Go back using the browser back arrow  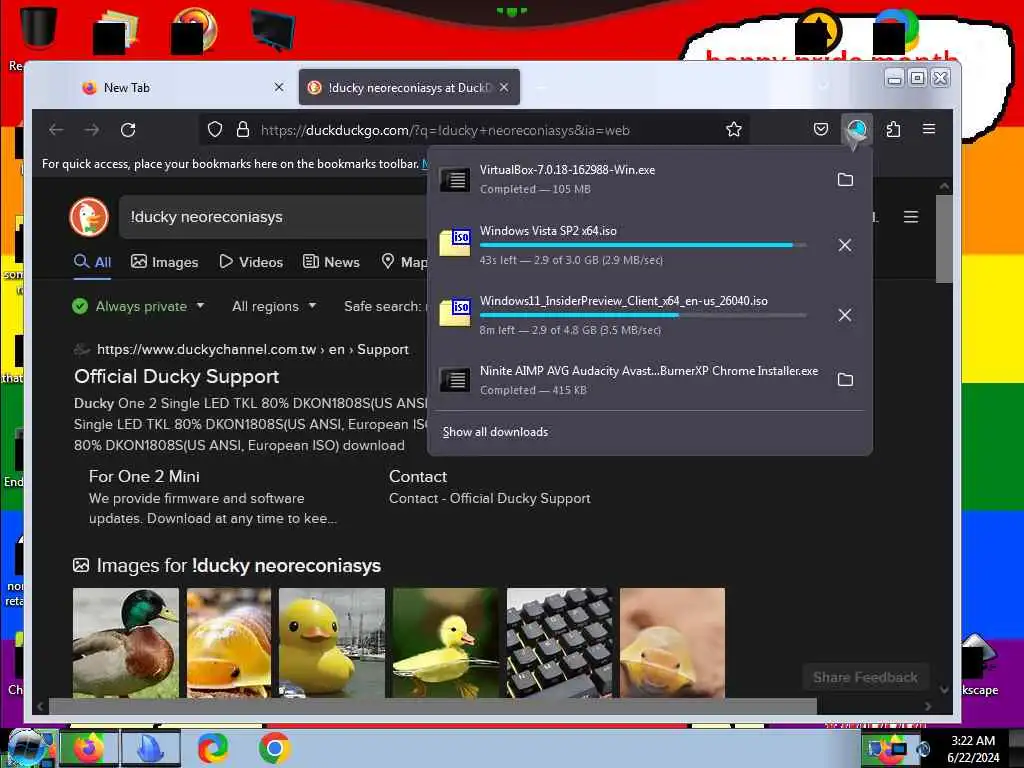56,129
